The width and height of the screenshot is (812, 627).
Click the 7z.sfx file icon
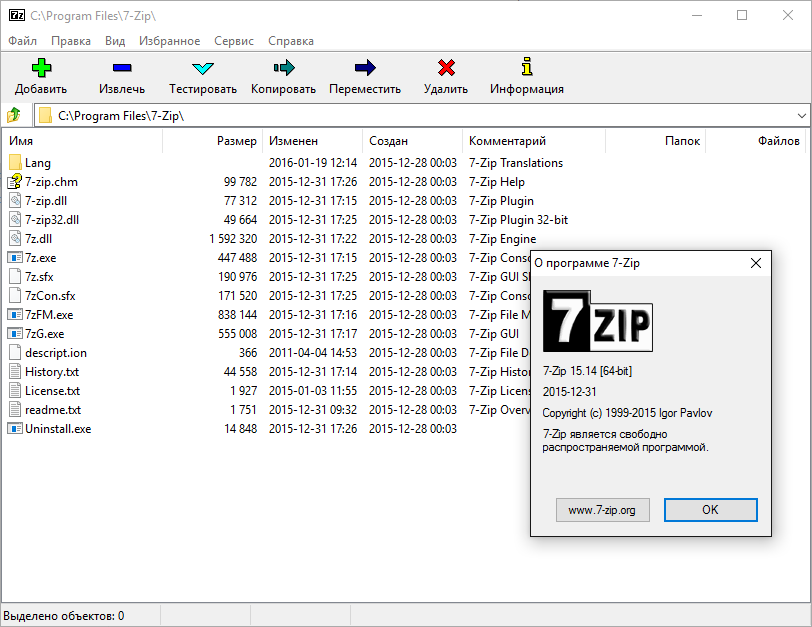point(15,276)
